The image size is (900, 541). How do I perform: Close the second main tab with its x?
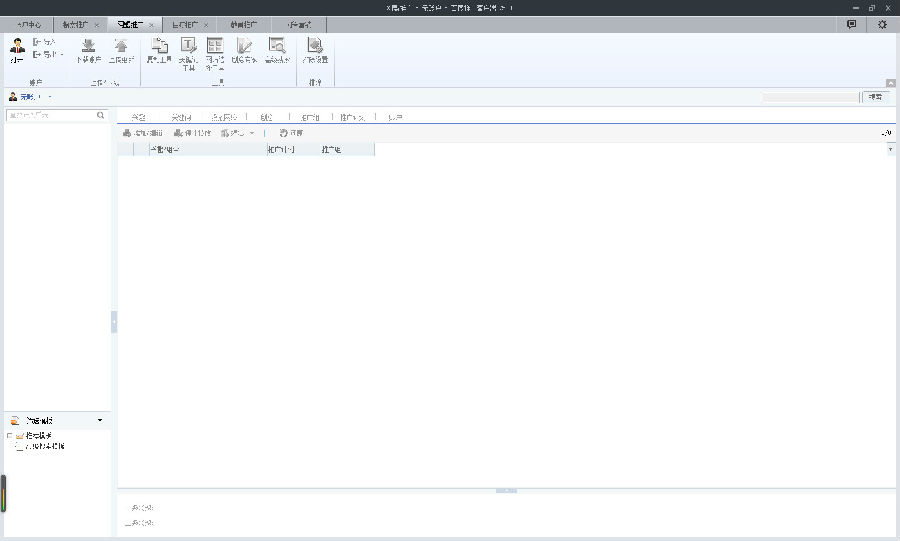coord(96,25)
